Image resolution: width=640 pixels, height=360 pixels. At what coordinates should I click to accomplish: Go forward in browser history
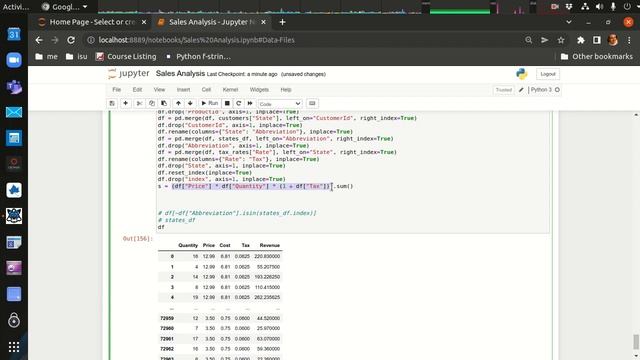(55, 40)
